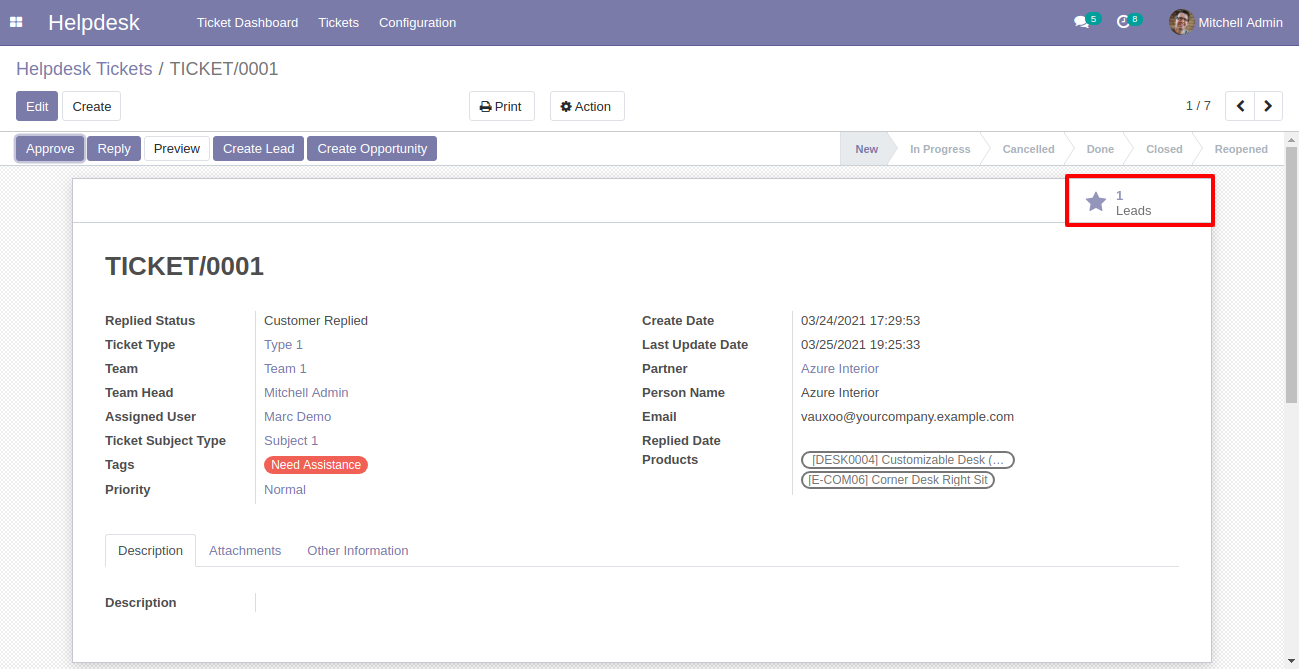Set ticket stage to In Progress
This screenshot has height=669, width=1299.
click(939, 149)
